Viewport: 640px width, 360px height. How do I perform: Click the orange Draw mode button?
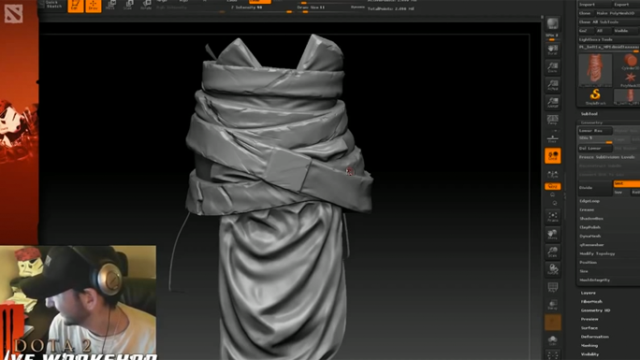tap(93, 6)
